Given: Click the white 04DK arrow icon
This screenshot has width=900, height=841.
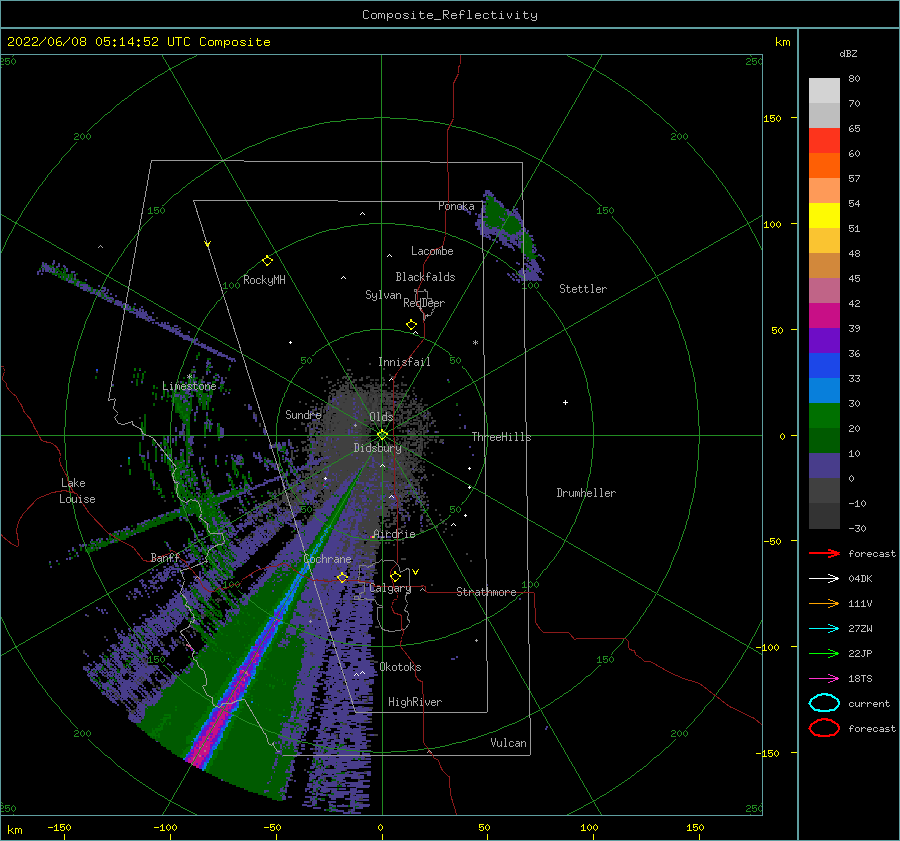Looking at the screenshot, I should click(x=824, y=579).
